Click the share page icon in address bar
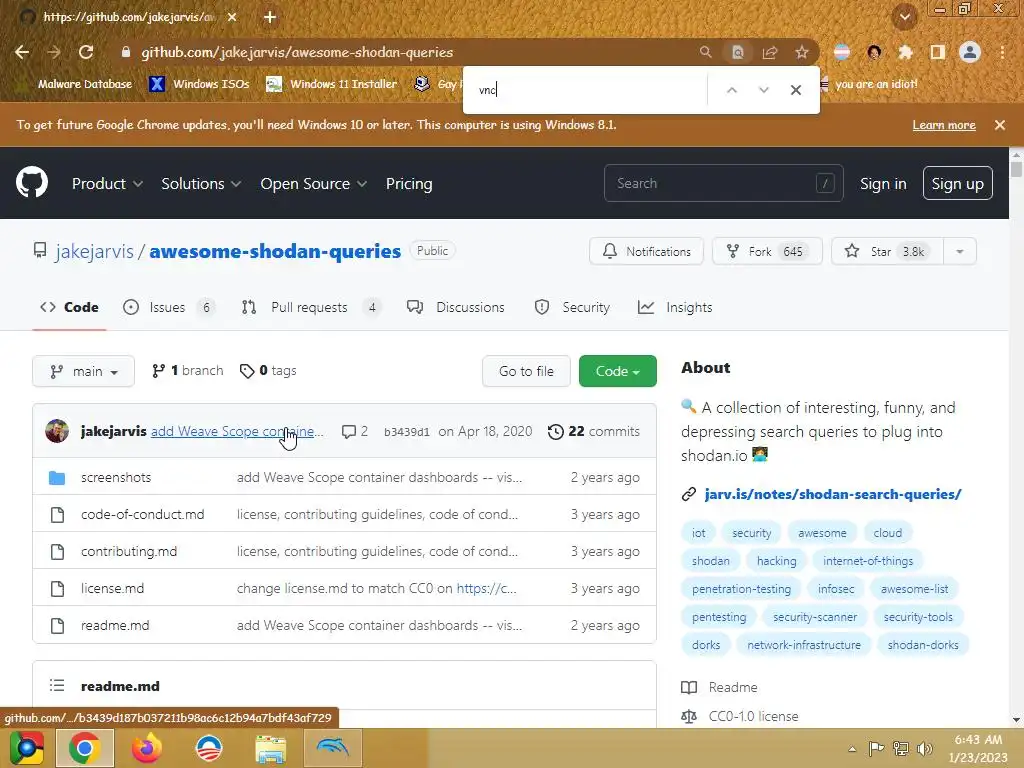 pos(769,52)
